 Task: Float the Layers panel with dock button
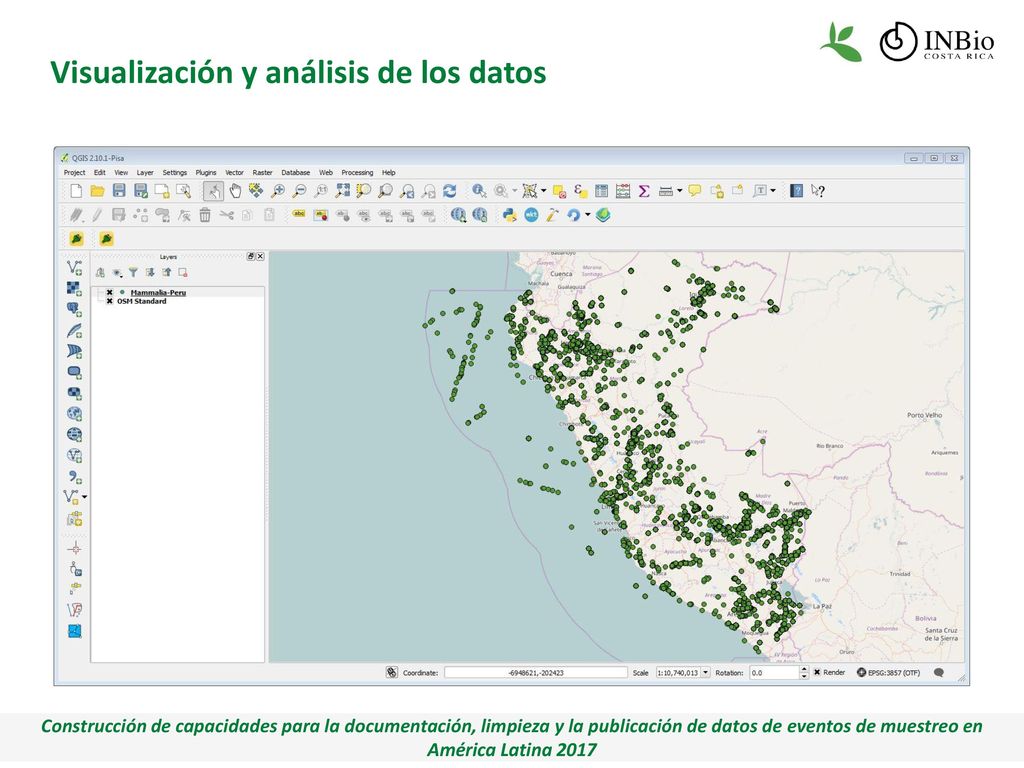[251, 256]
